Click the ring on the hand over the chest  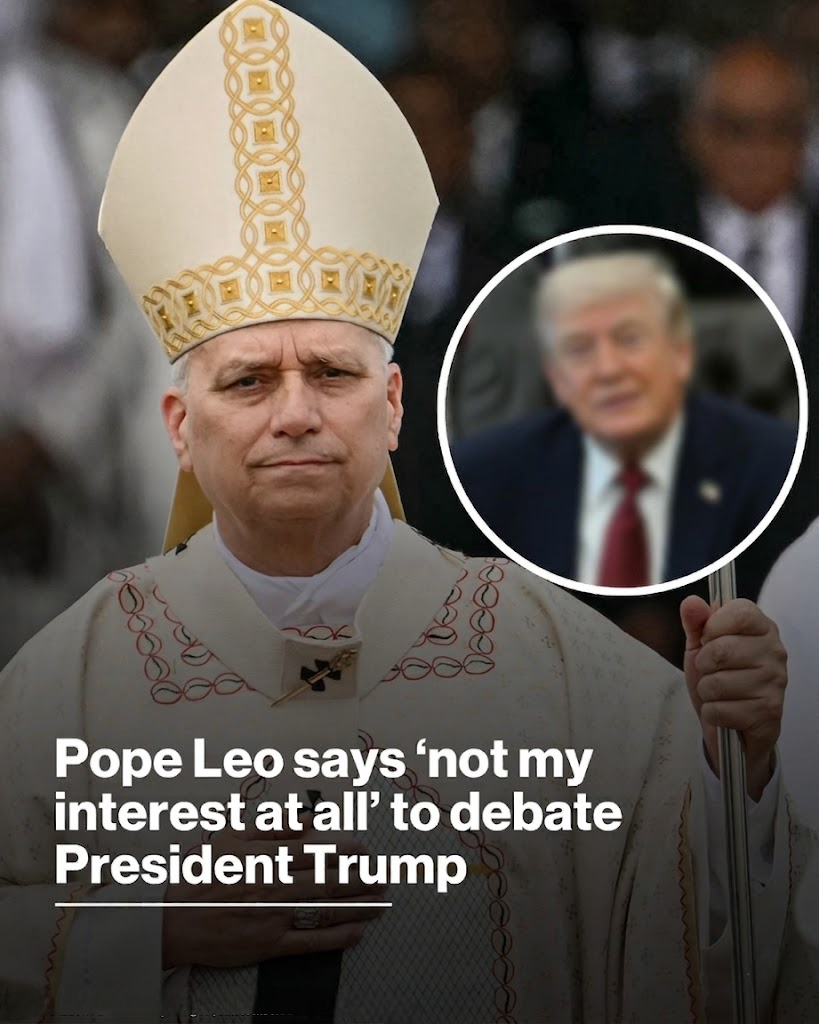(306, 918)
